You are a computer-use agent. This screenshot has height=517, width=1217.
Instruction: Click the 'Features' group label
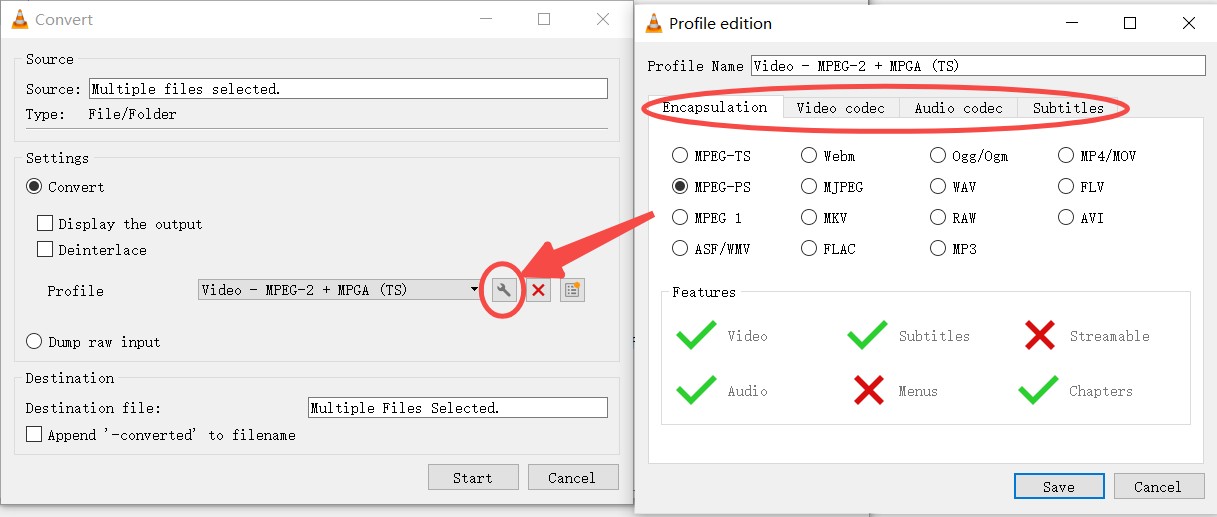[x=704, y=293]
